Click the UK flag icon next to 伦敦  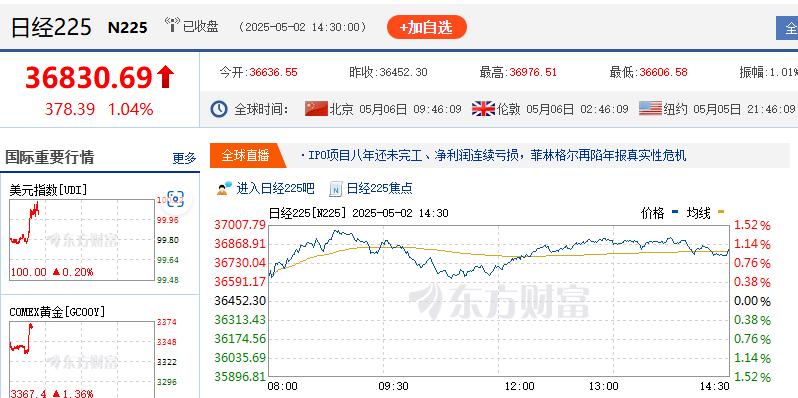coord(483,108)
